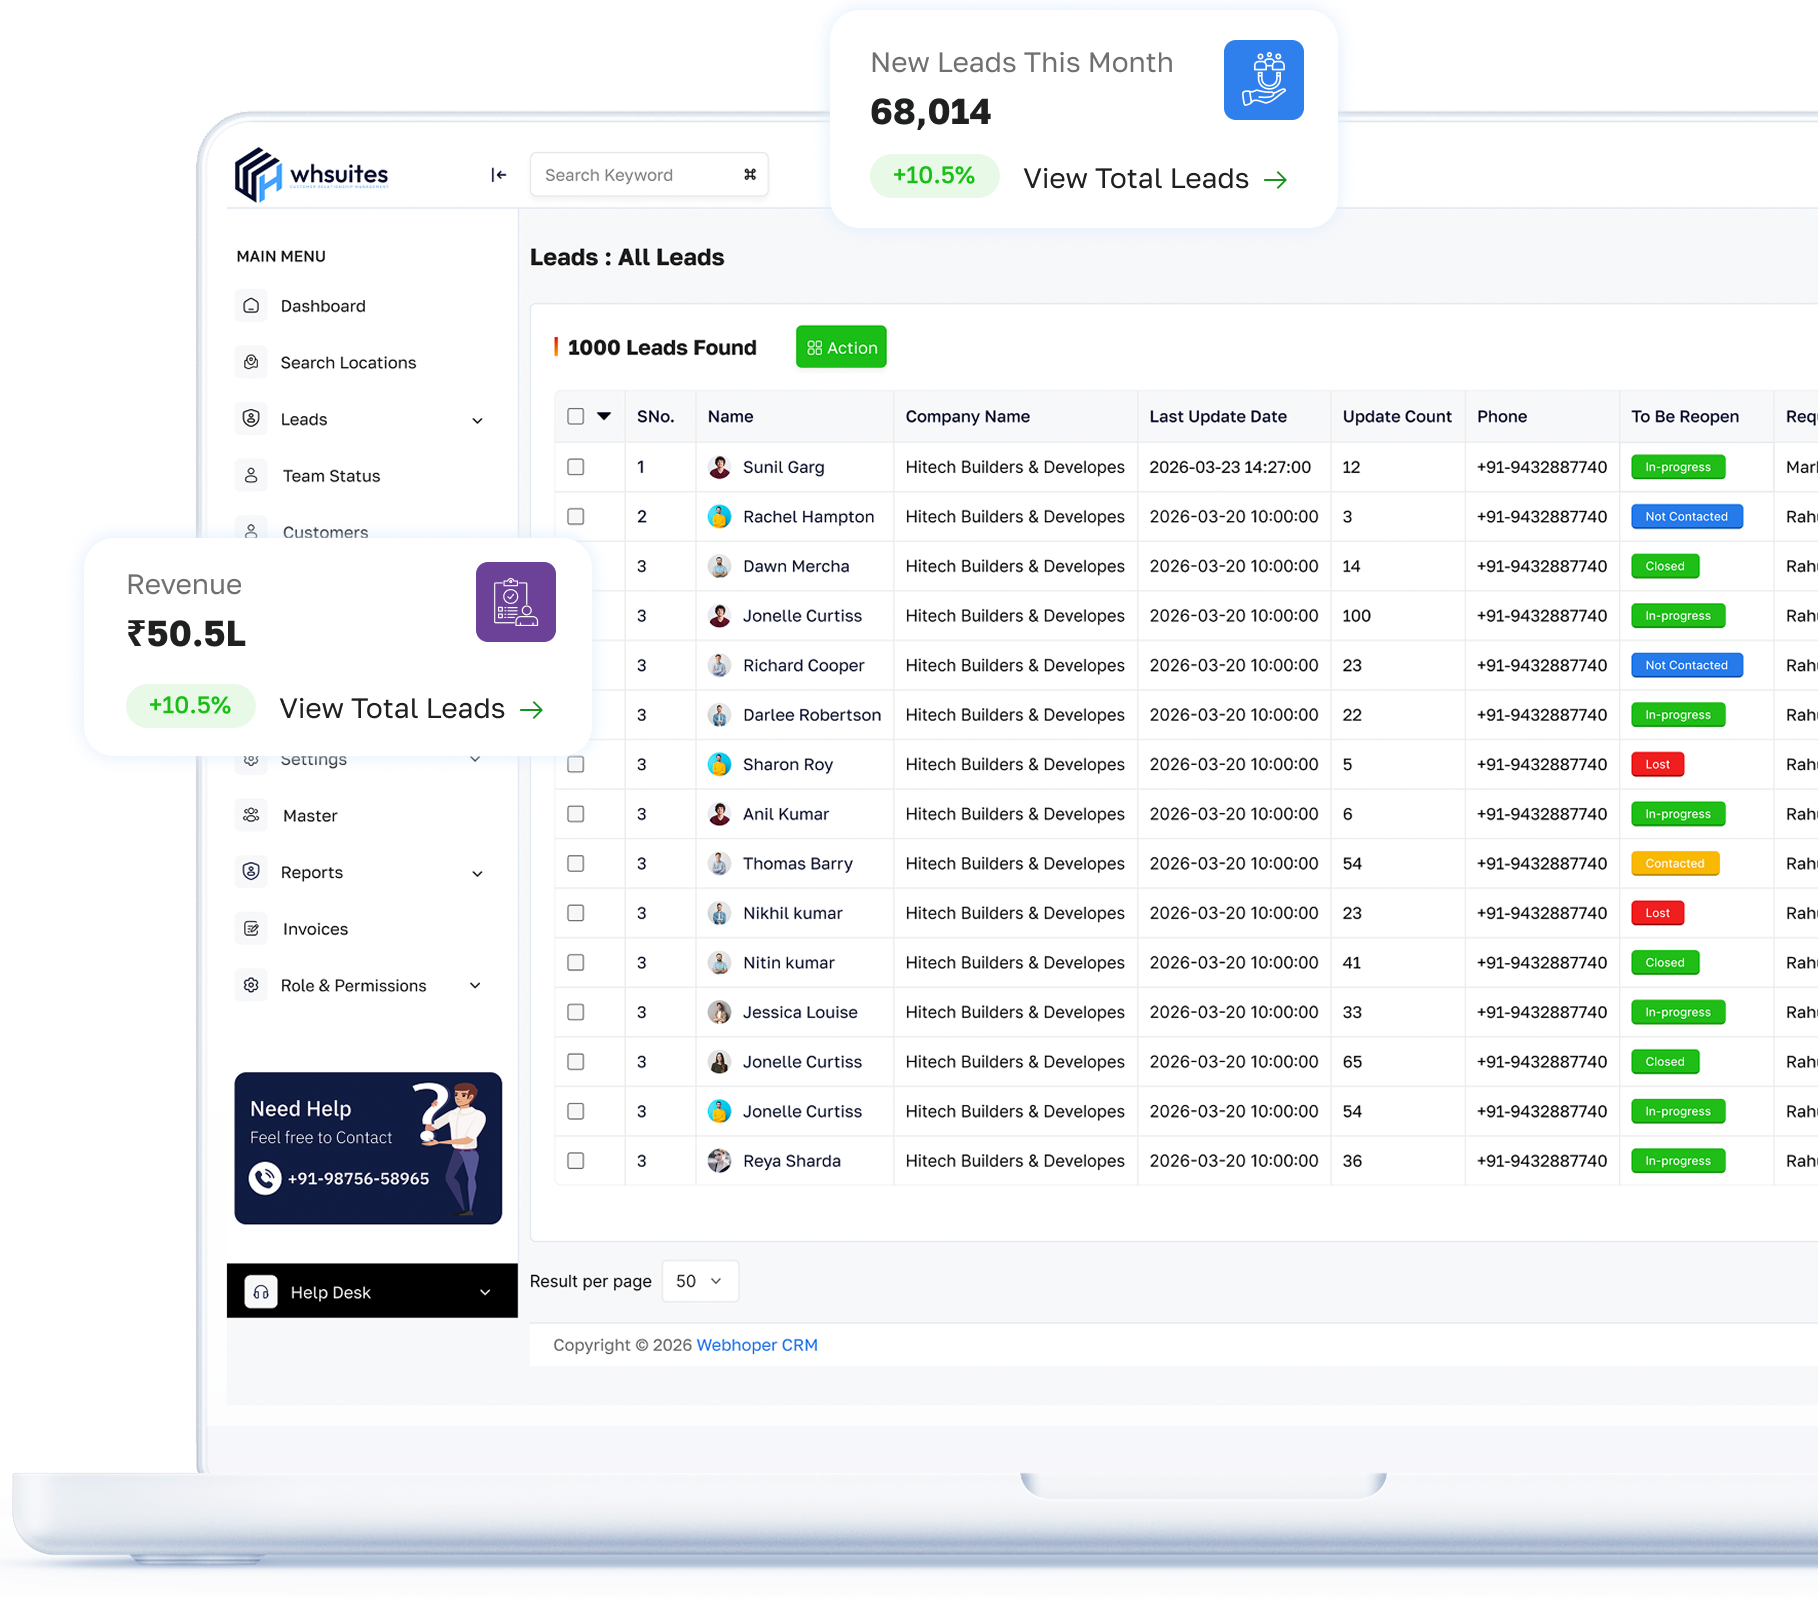Click the Contacted badge for Thomas Barry
Screen dimensions: 1818x1597
(x=1675, y=864)
